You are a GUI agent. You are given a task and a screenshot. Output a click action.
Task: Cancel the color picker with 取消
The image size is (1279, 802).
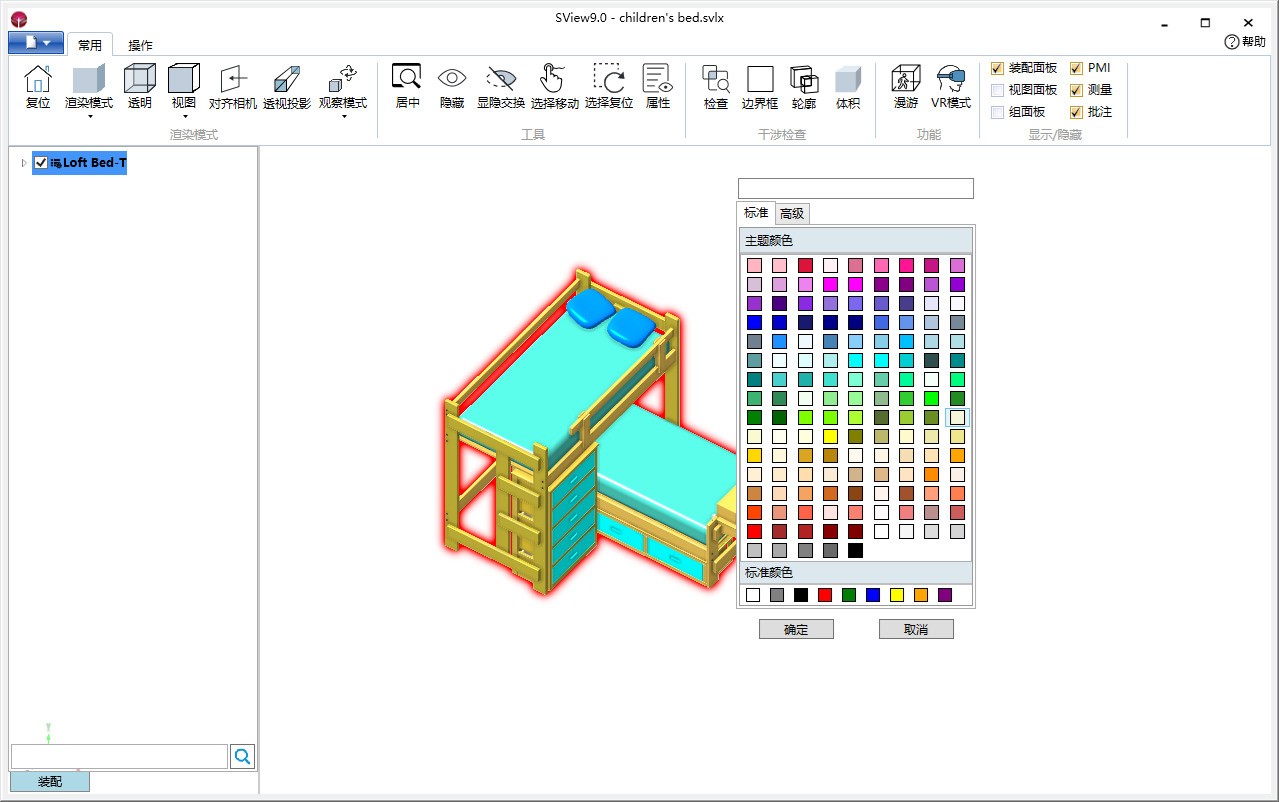coord(916,629)
